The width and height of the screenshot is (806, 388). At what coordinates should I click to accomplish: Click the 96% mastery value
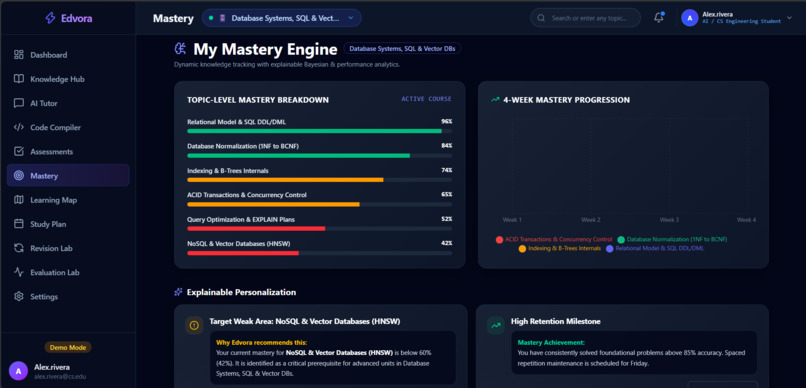[447, 122]
